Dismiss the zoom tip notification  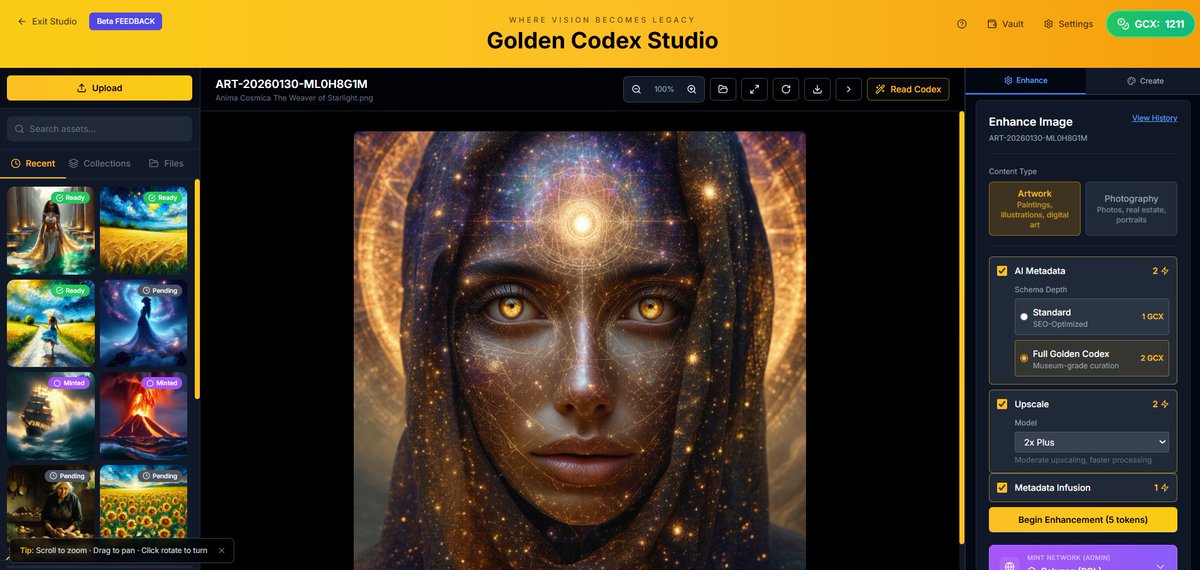pos(222,550)
